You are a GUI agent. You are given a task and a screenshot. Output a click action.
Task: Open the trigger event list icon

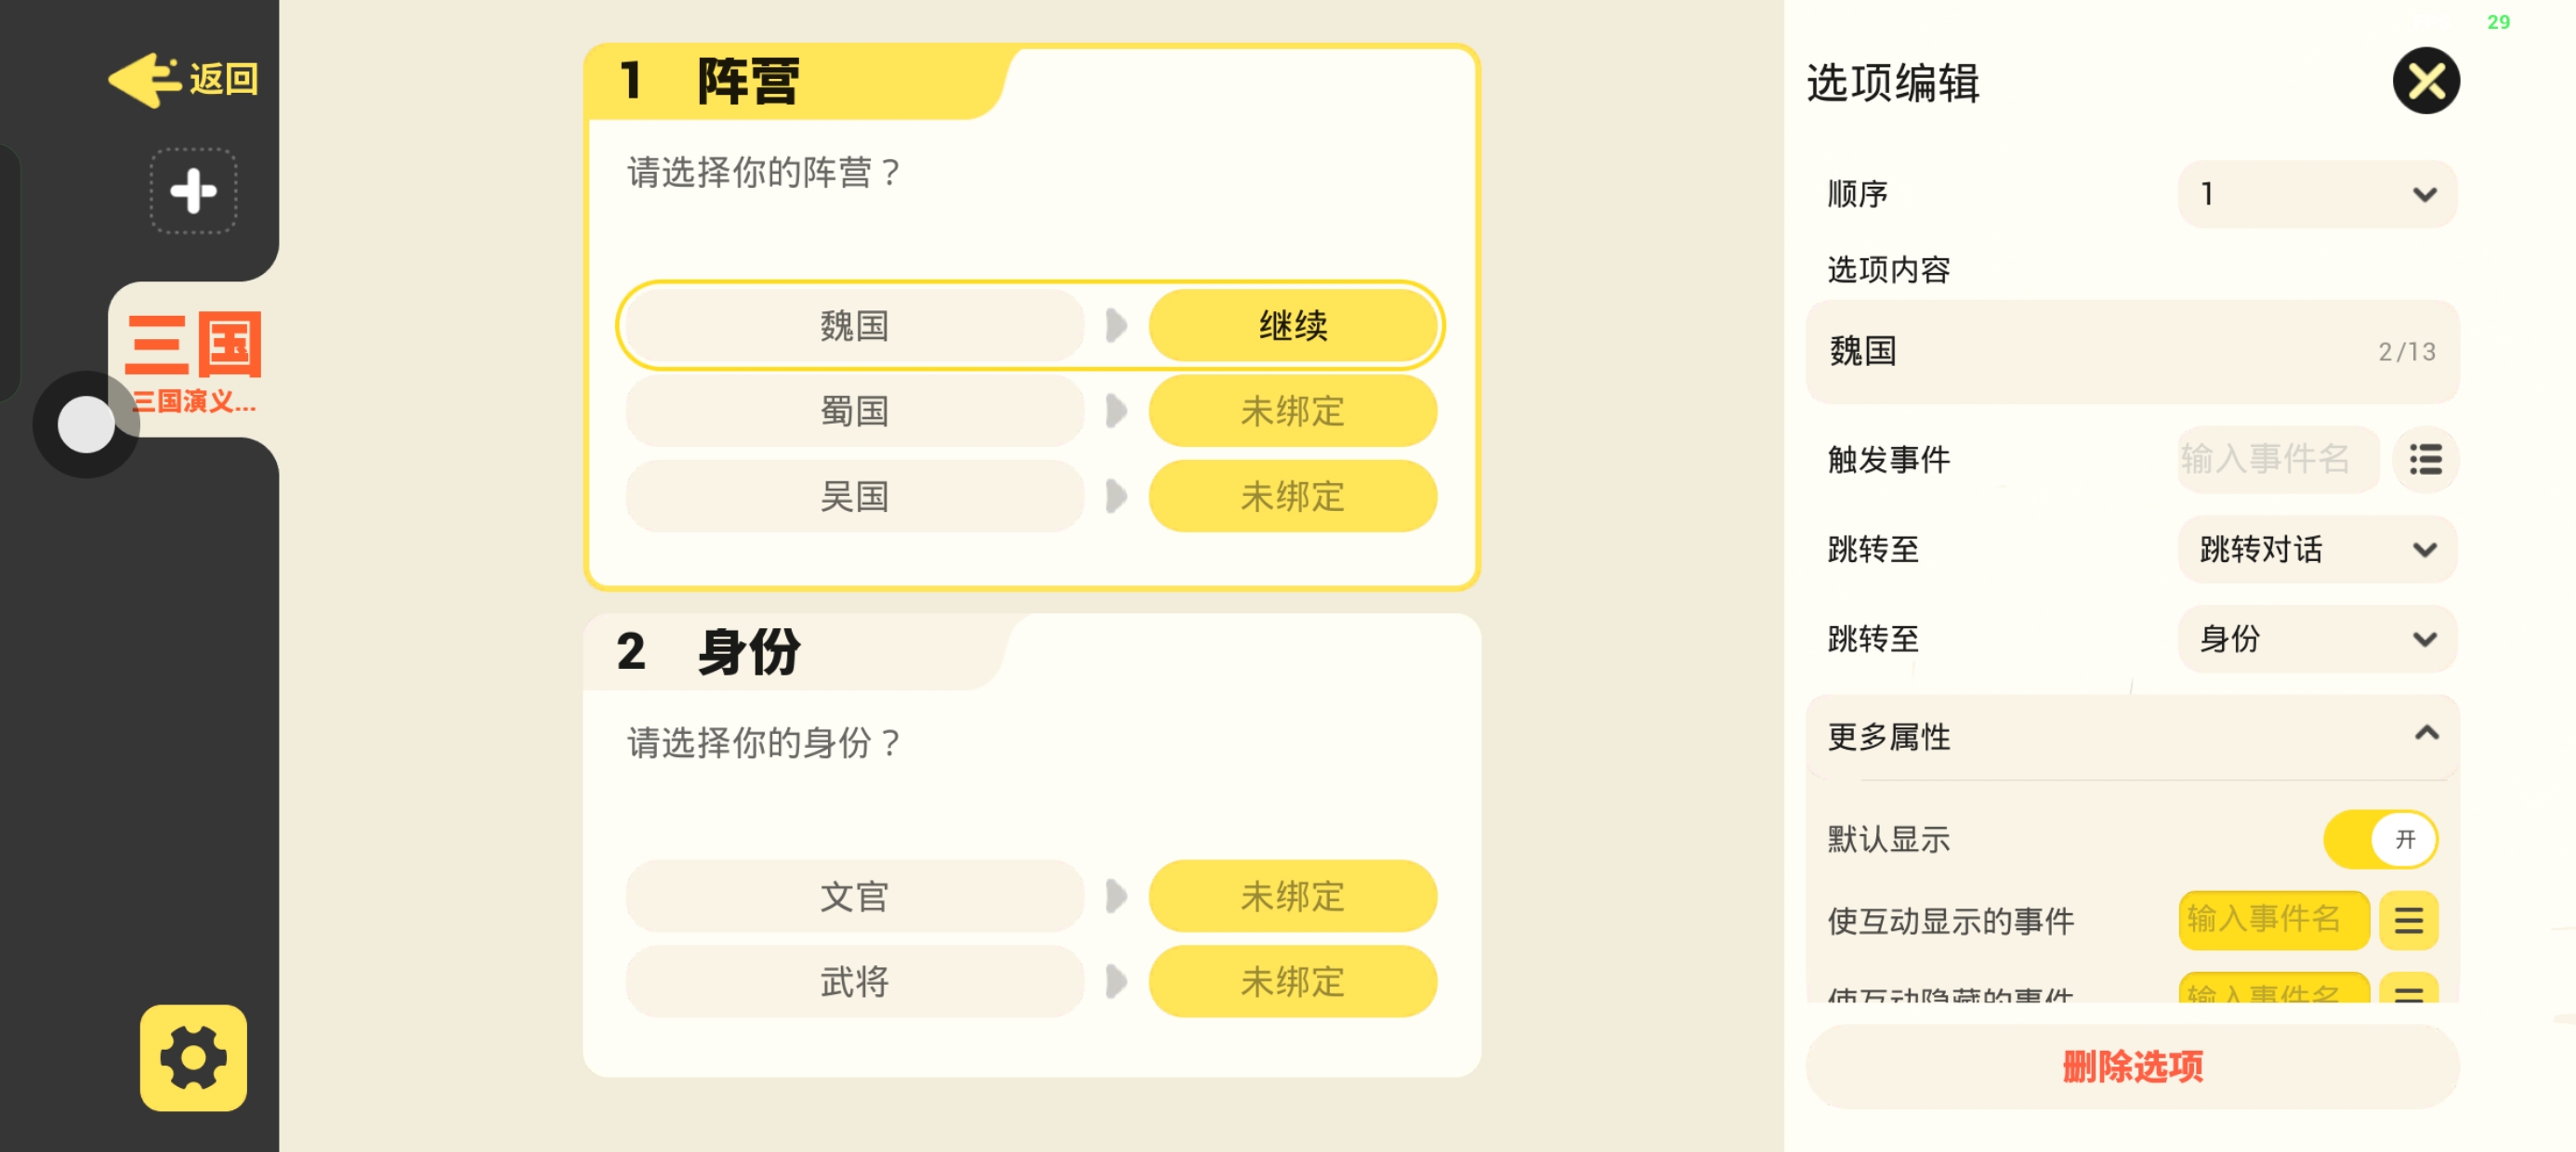pos(2425,460)
